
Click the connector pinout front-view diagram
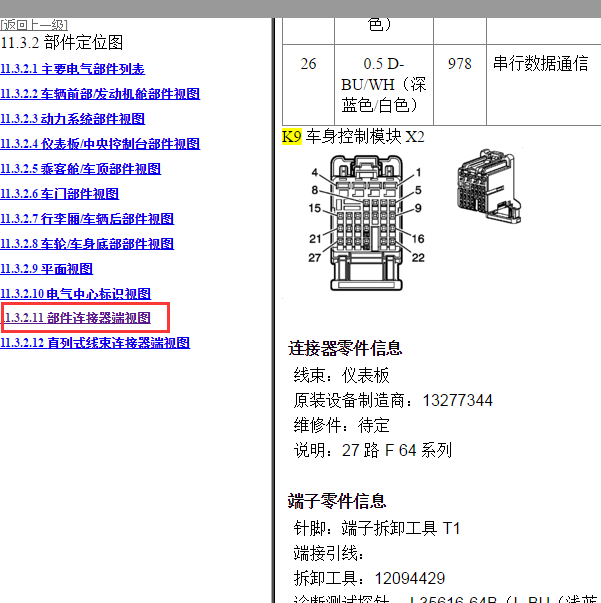(x=366, y=222)
